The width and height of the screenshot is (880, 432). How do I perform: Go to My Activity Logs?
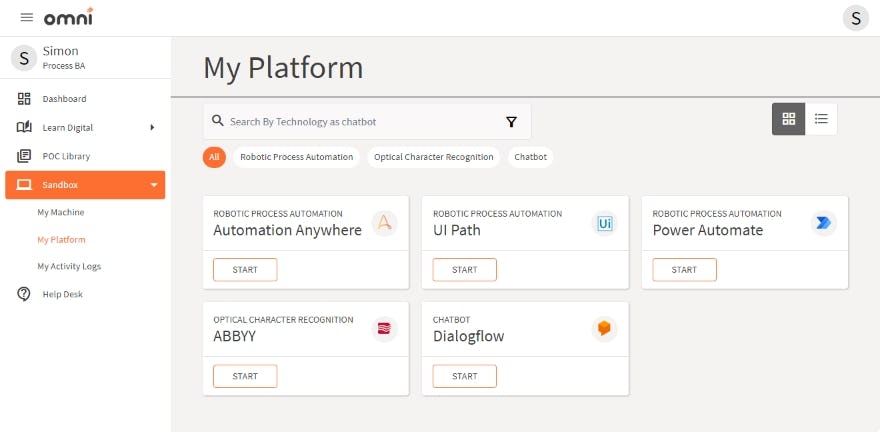coord(69,267)
